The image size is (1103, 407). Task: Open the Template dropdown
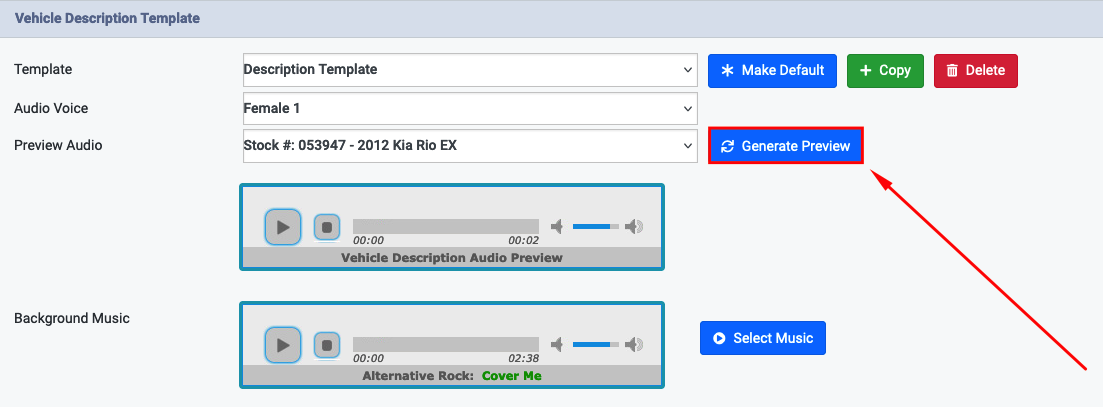[x=470, y=70]
